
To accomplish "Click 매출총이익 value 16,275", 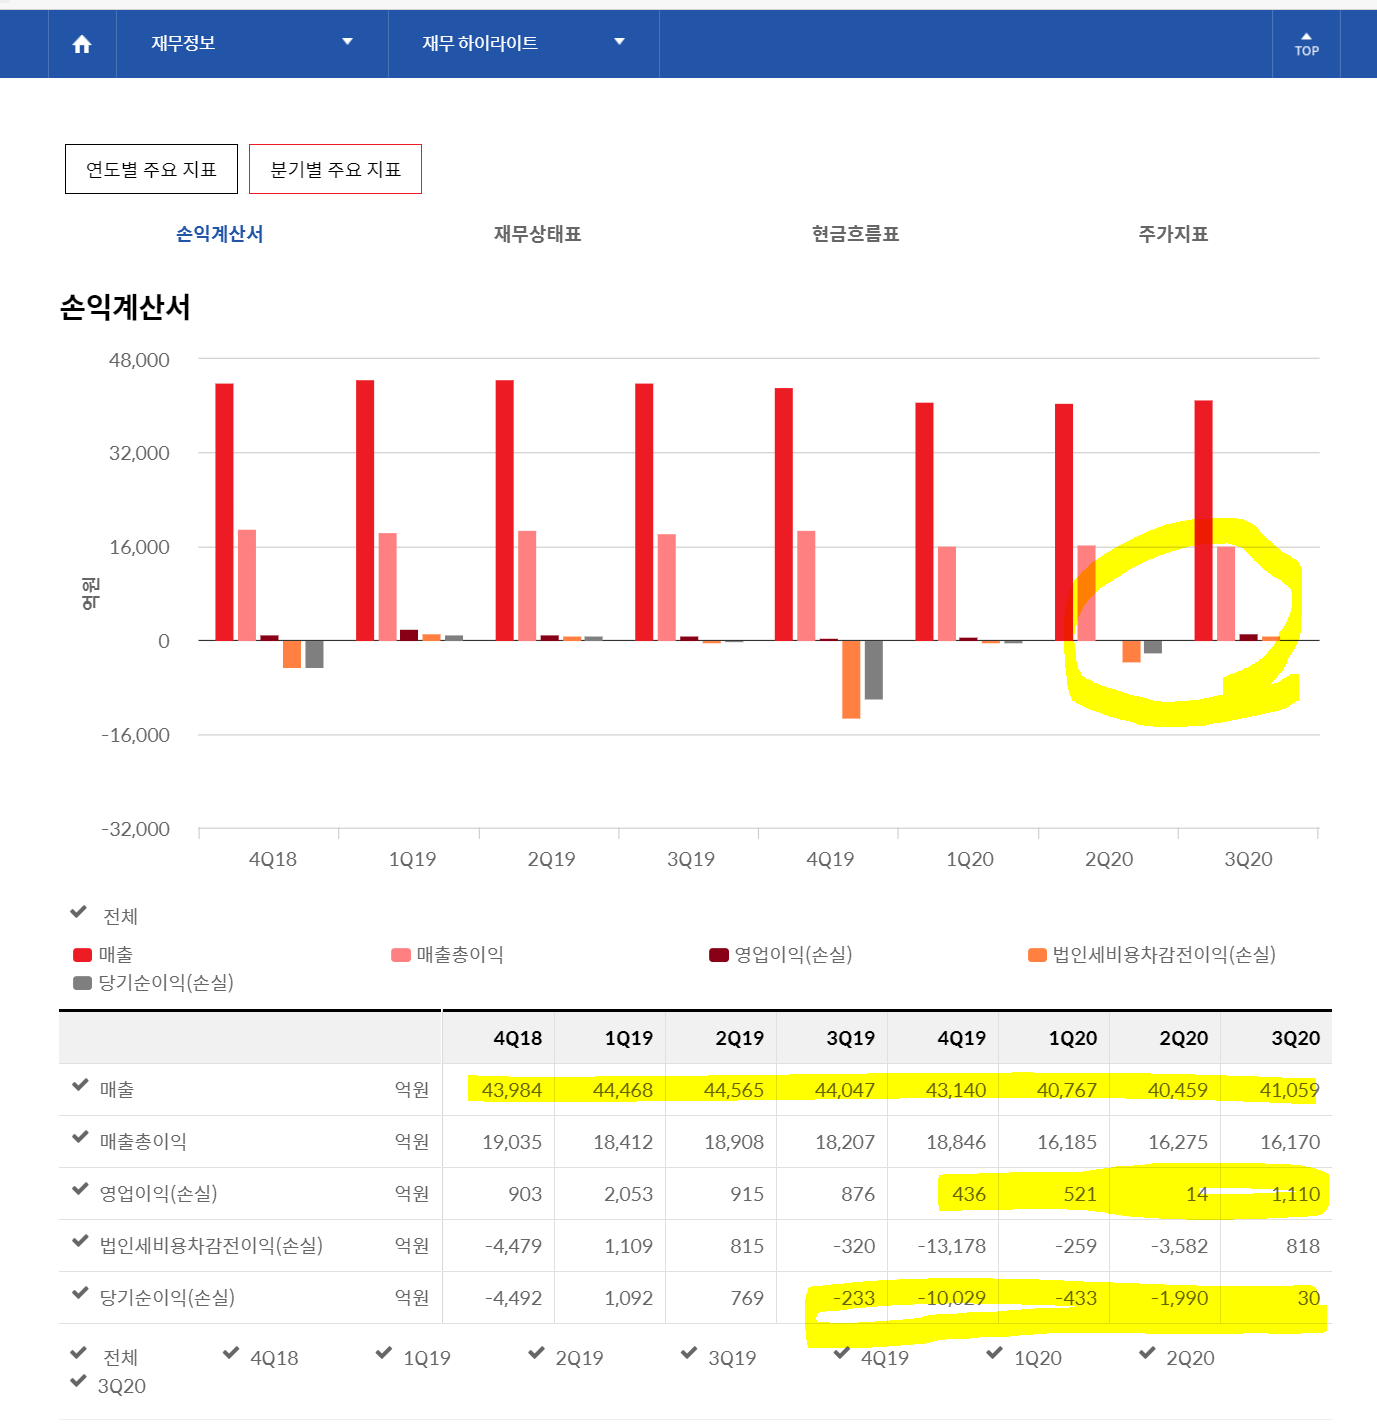I will tap(1178, 1142).
